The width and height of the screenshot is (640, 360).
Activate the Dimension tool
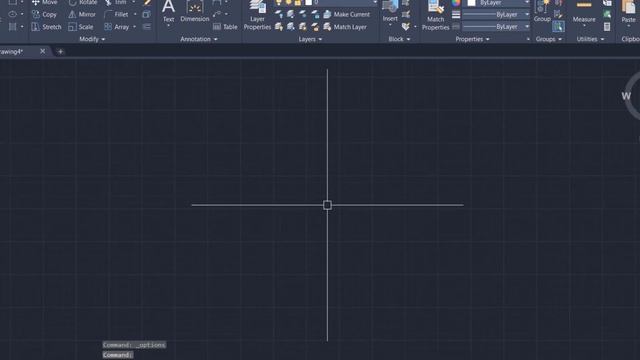[x=195, y=11]
